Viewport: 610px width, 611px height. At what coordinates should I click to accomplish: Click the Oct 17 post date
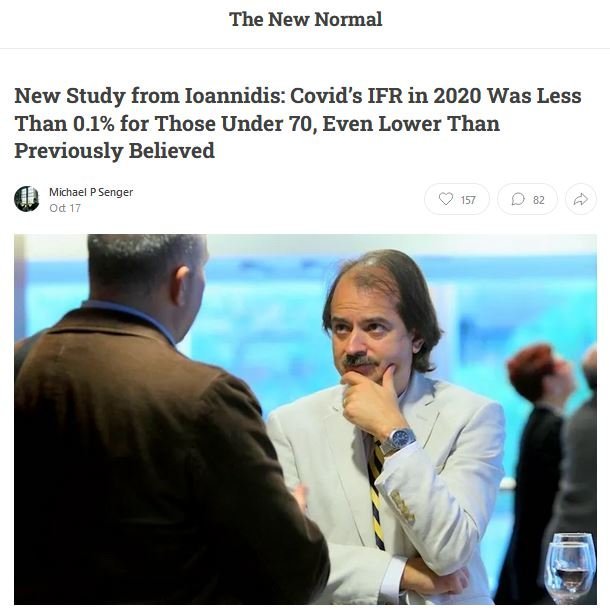[x=65, y=208]
